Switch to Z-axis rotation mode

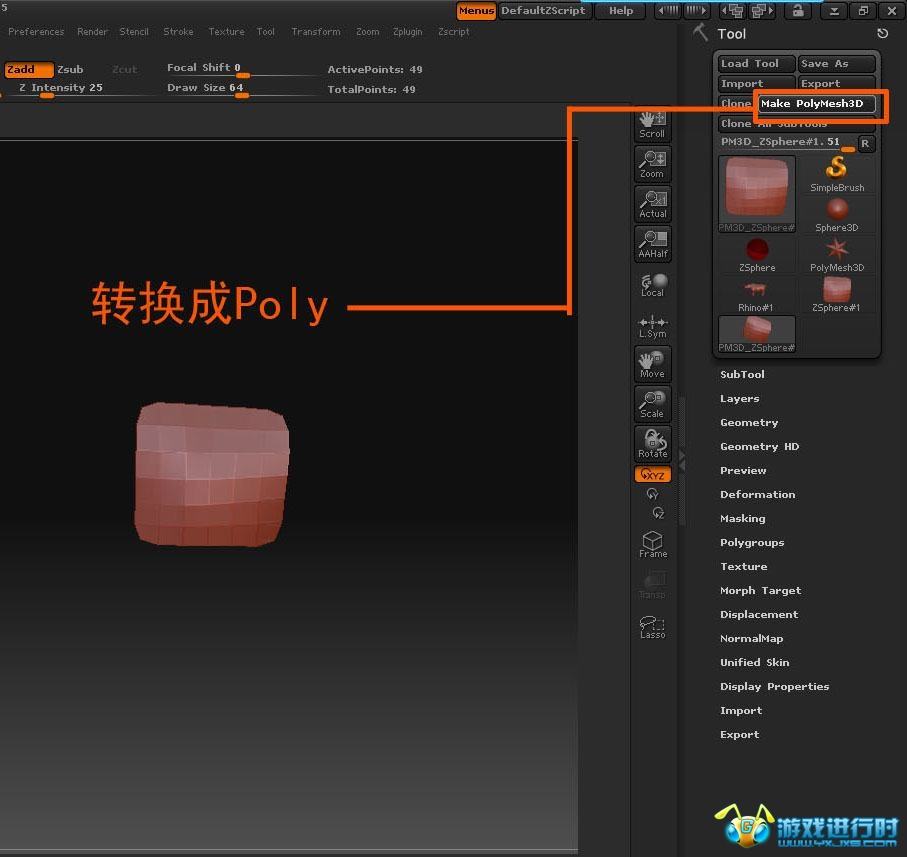coord(658,513)
